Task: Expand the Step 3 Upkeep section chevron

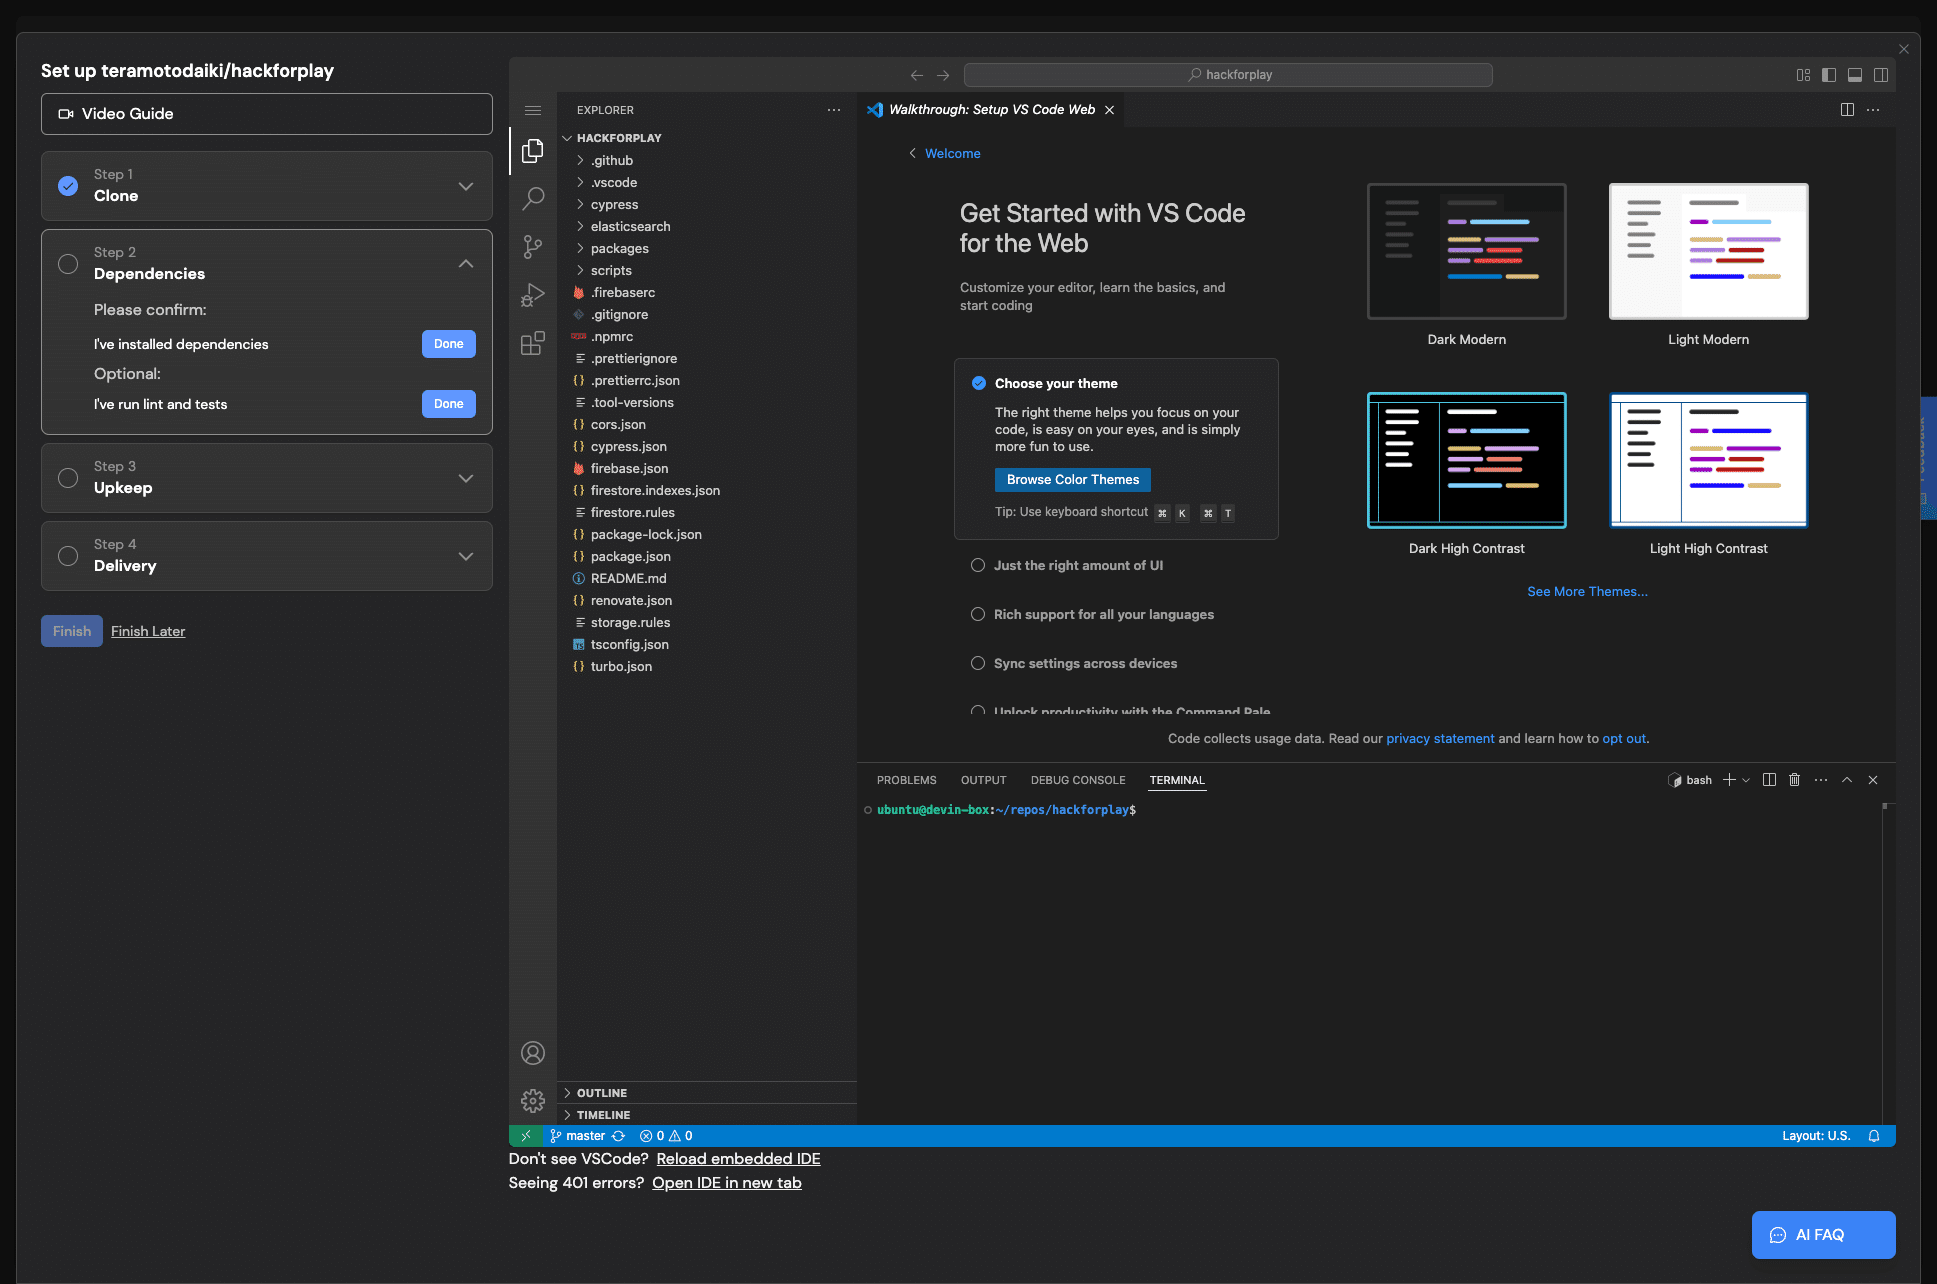Action: [466, 478]
